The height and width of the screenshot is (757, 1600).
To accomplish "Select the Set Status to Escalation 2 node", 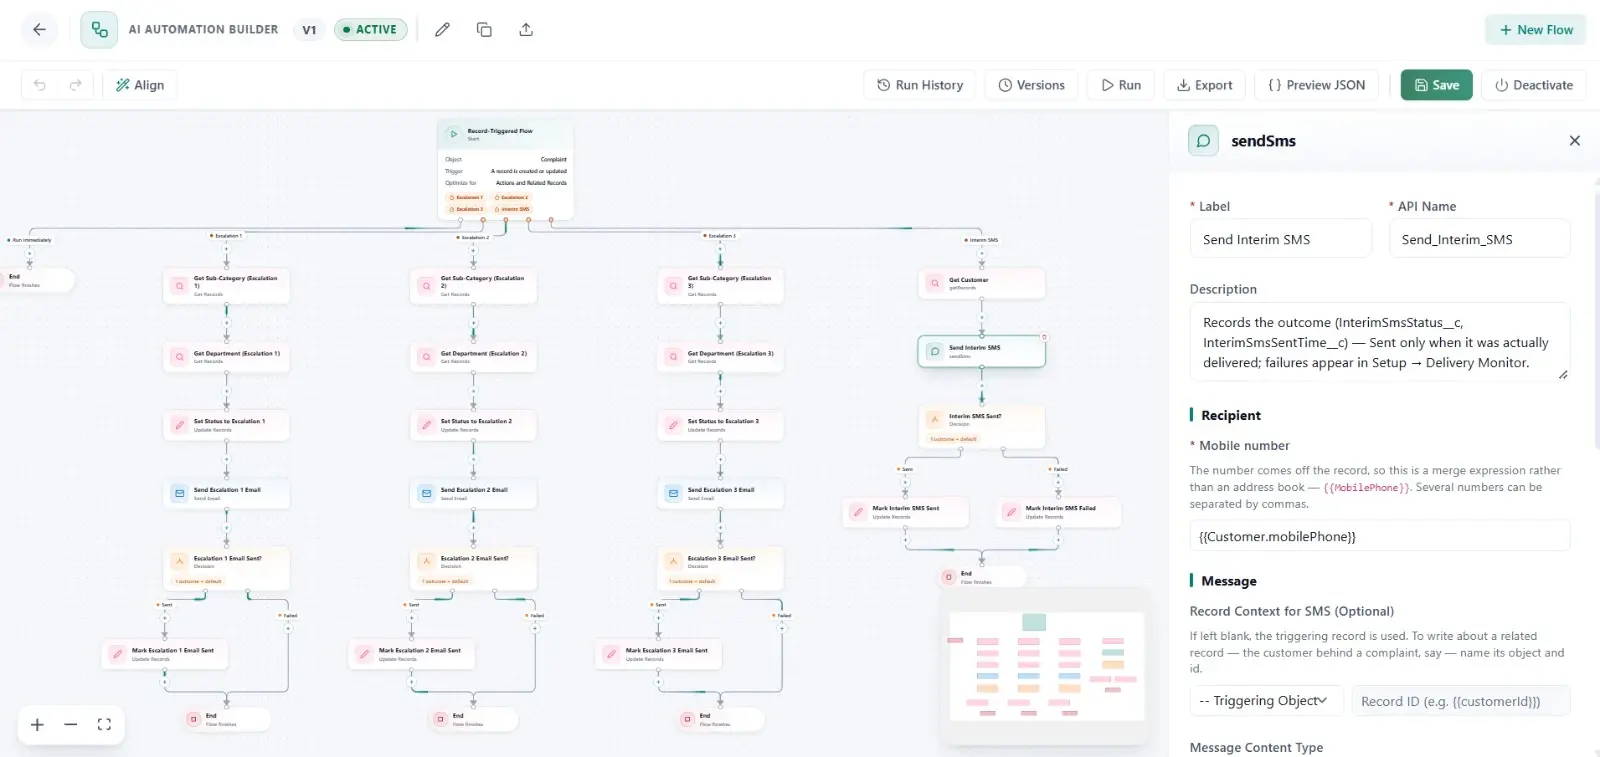I will 474,425.
